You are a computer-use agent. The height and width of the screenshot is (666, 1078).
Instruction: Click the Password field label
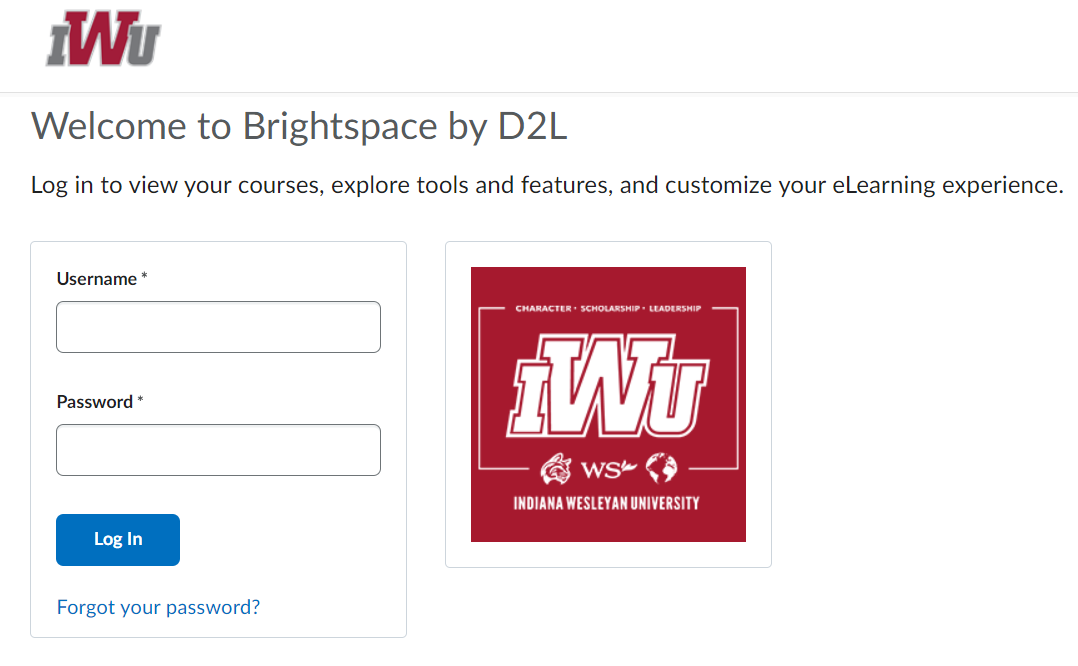point(94,402)
